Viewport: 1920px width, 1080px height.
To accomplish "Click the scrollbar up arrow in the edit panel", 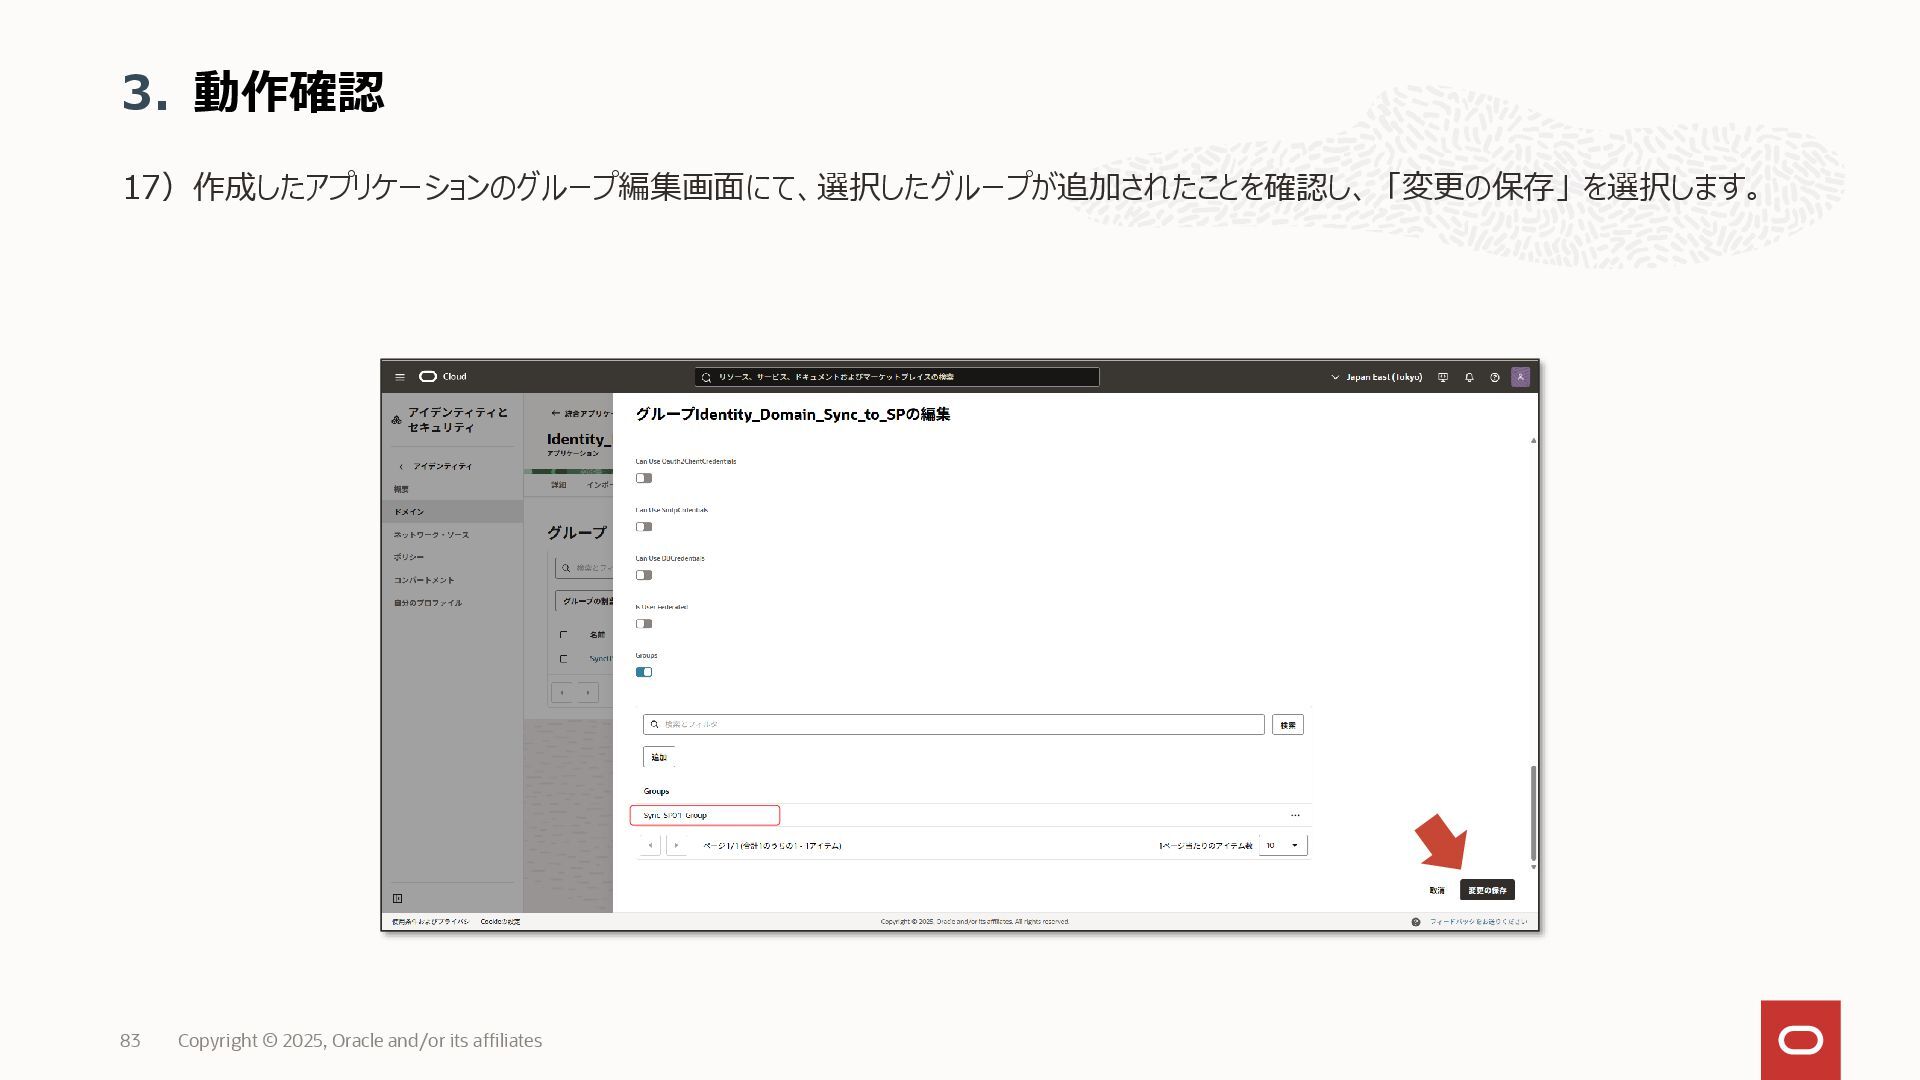I will (x=1533, y=440).
